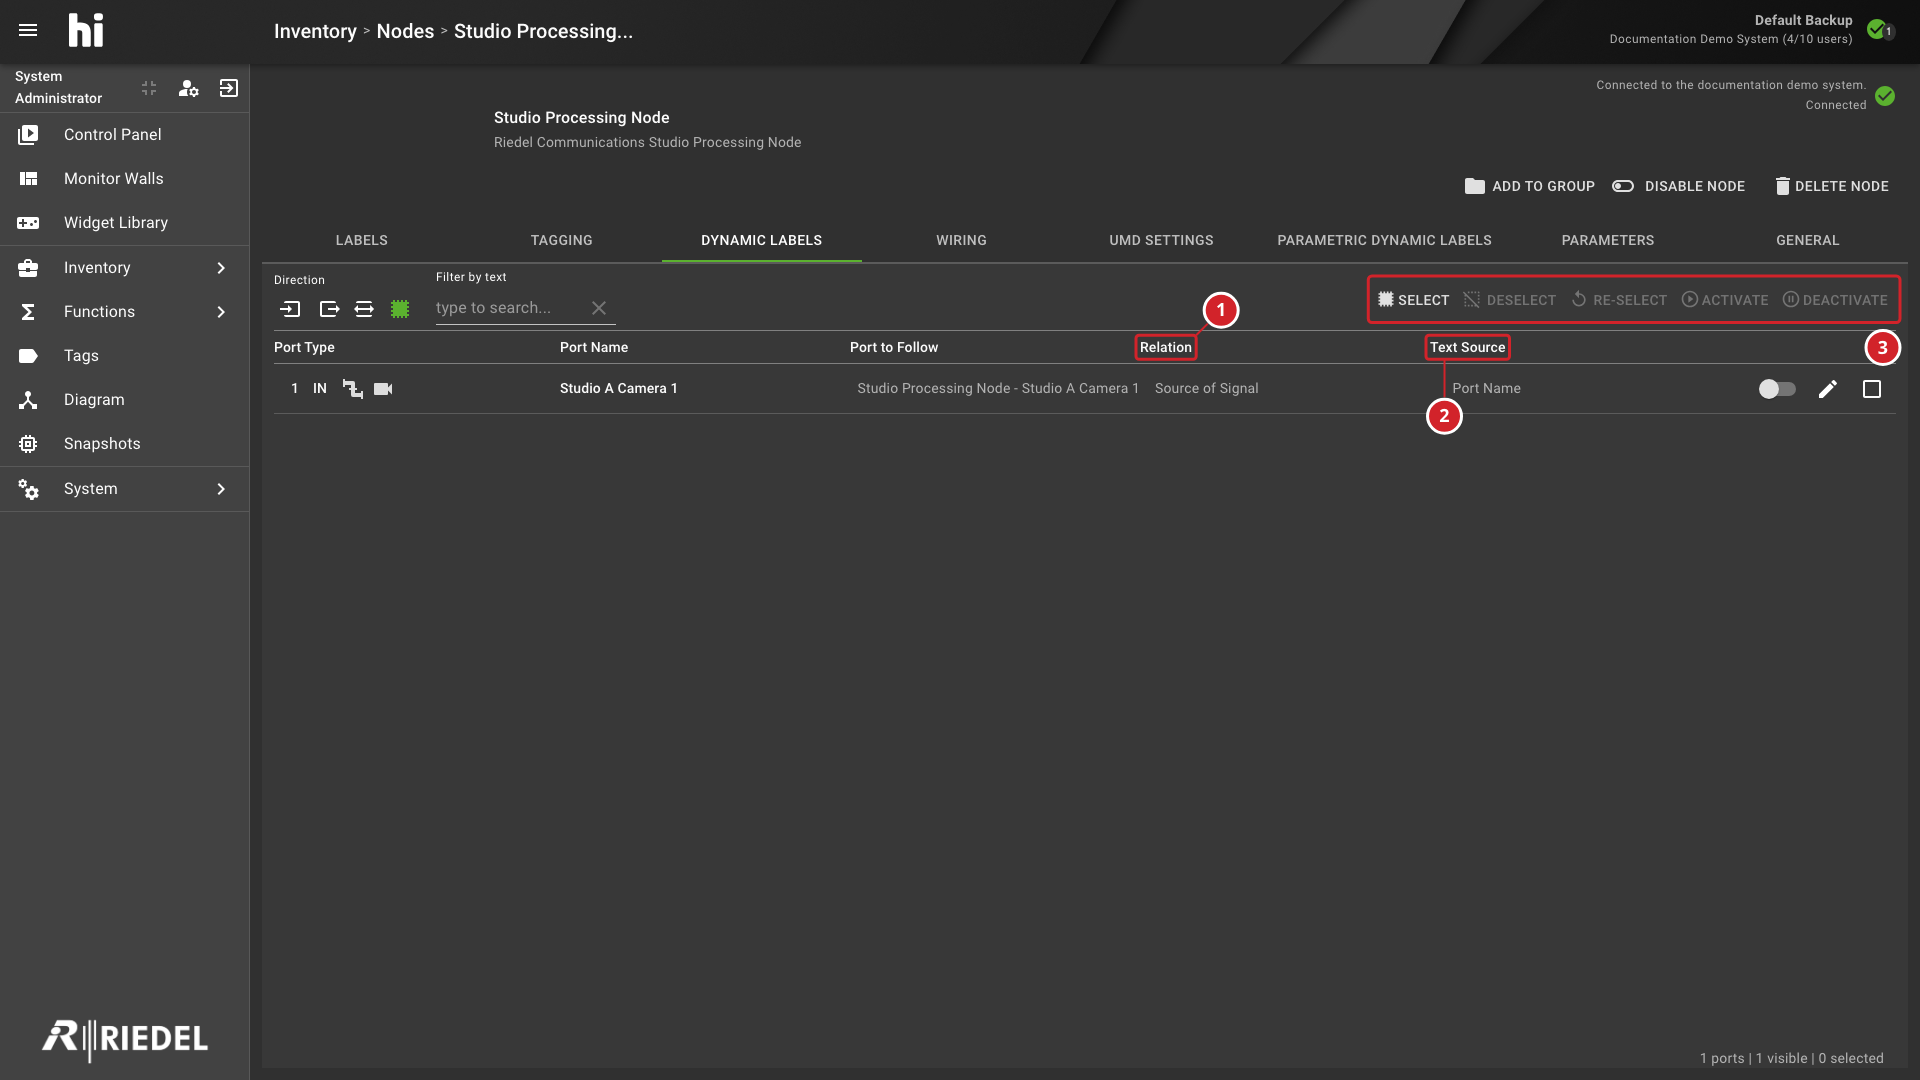The width and height of the screenshot is (1920, 1080).
Task: Open the GENERAL tab
Action: tap(1808, 240)
